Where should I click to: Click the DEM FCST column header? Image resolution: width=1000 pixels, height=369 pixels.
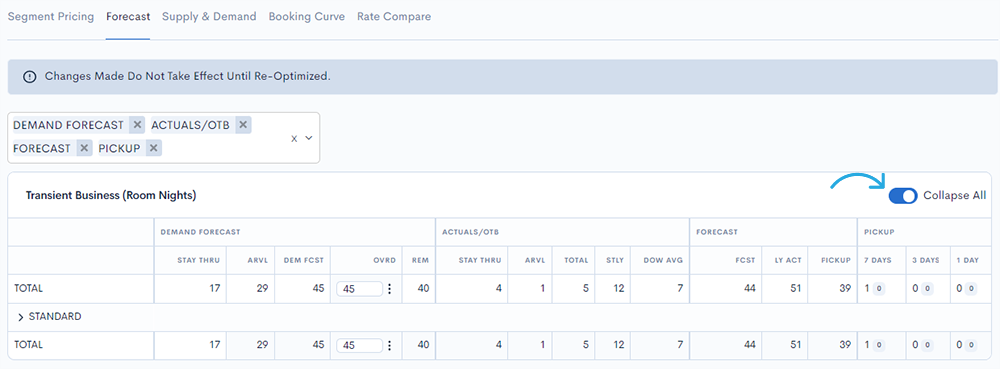305,261
